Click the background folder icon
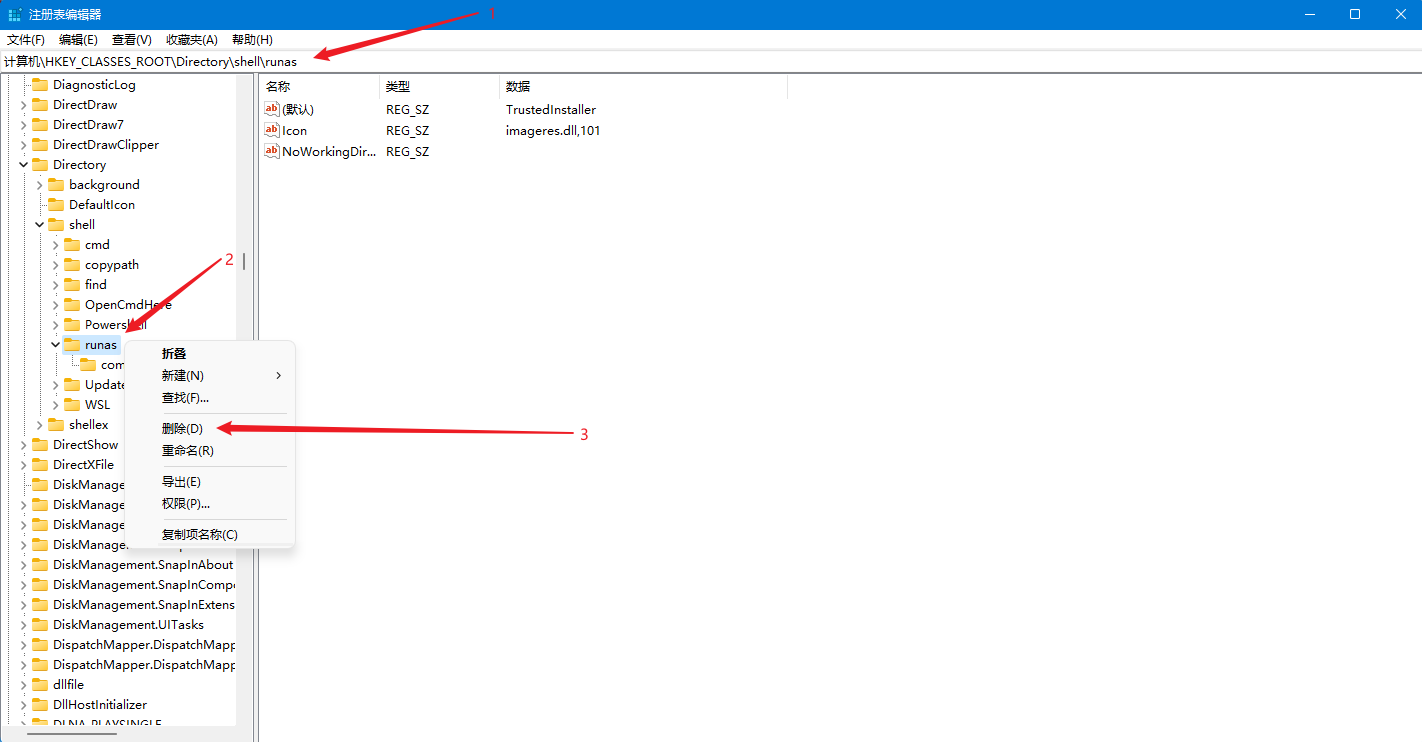This screenshot has width=1422, height=742. coord(56,185)
